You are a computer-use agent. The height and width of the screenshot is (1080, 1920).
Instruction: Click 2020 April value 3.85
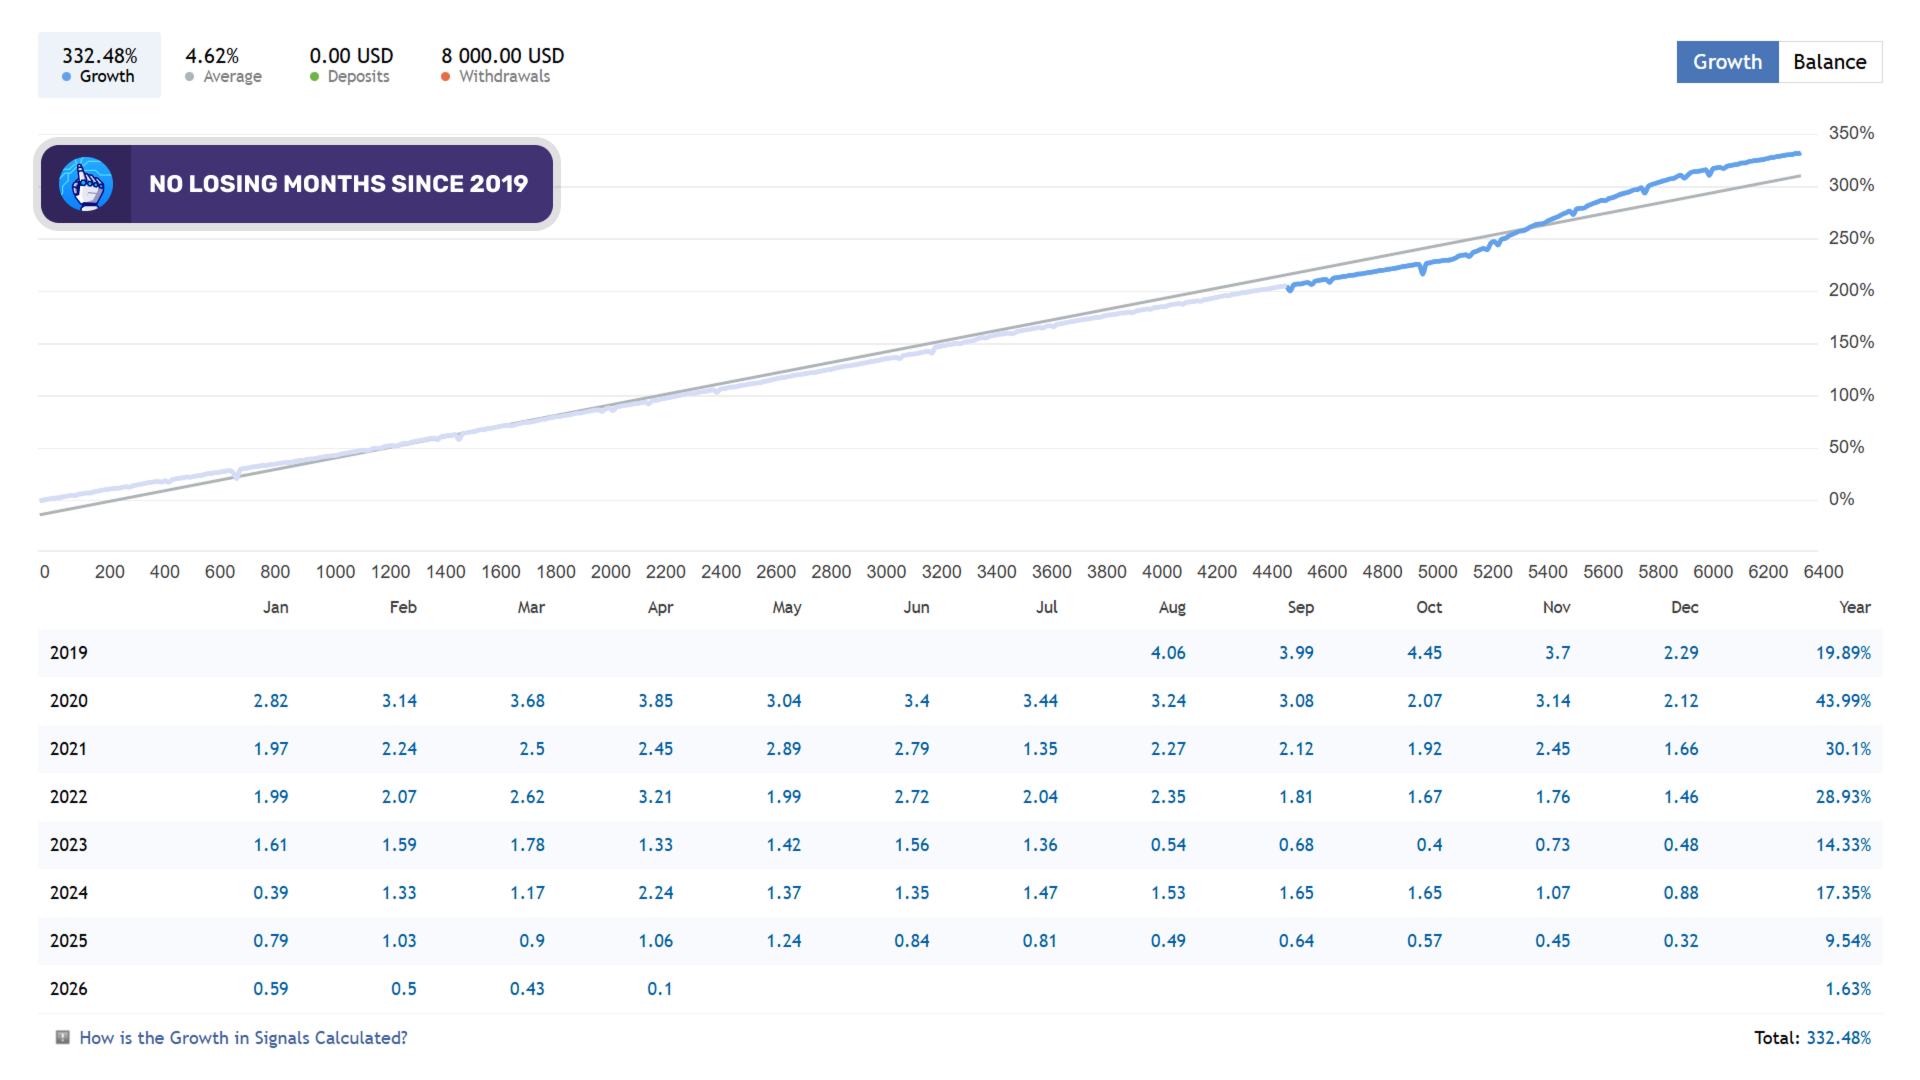click(655, 701)
